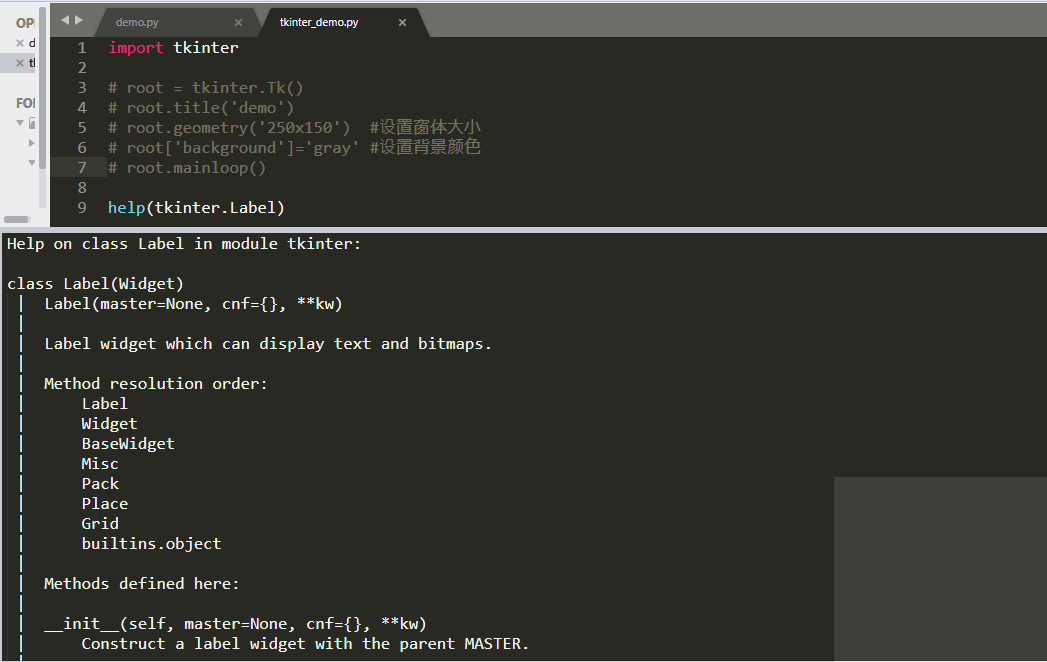
Task: Close tkinter_demo.py using its x in Open Files
Action: [19, 62]
